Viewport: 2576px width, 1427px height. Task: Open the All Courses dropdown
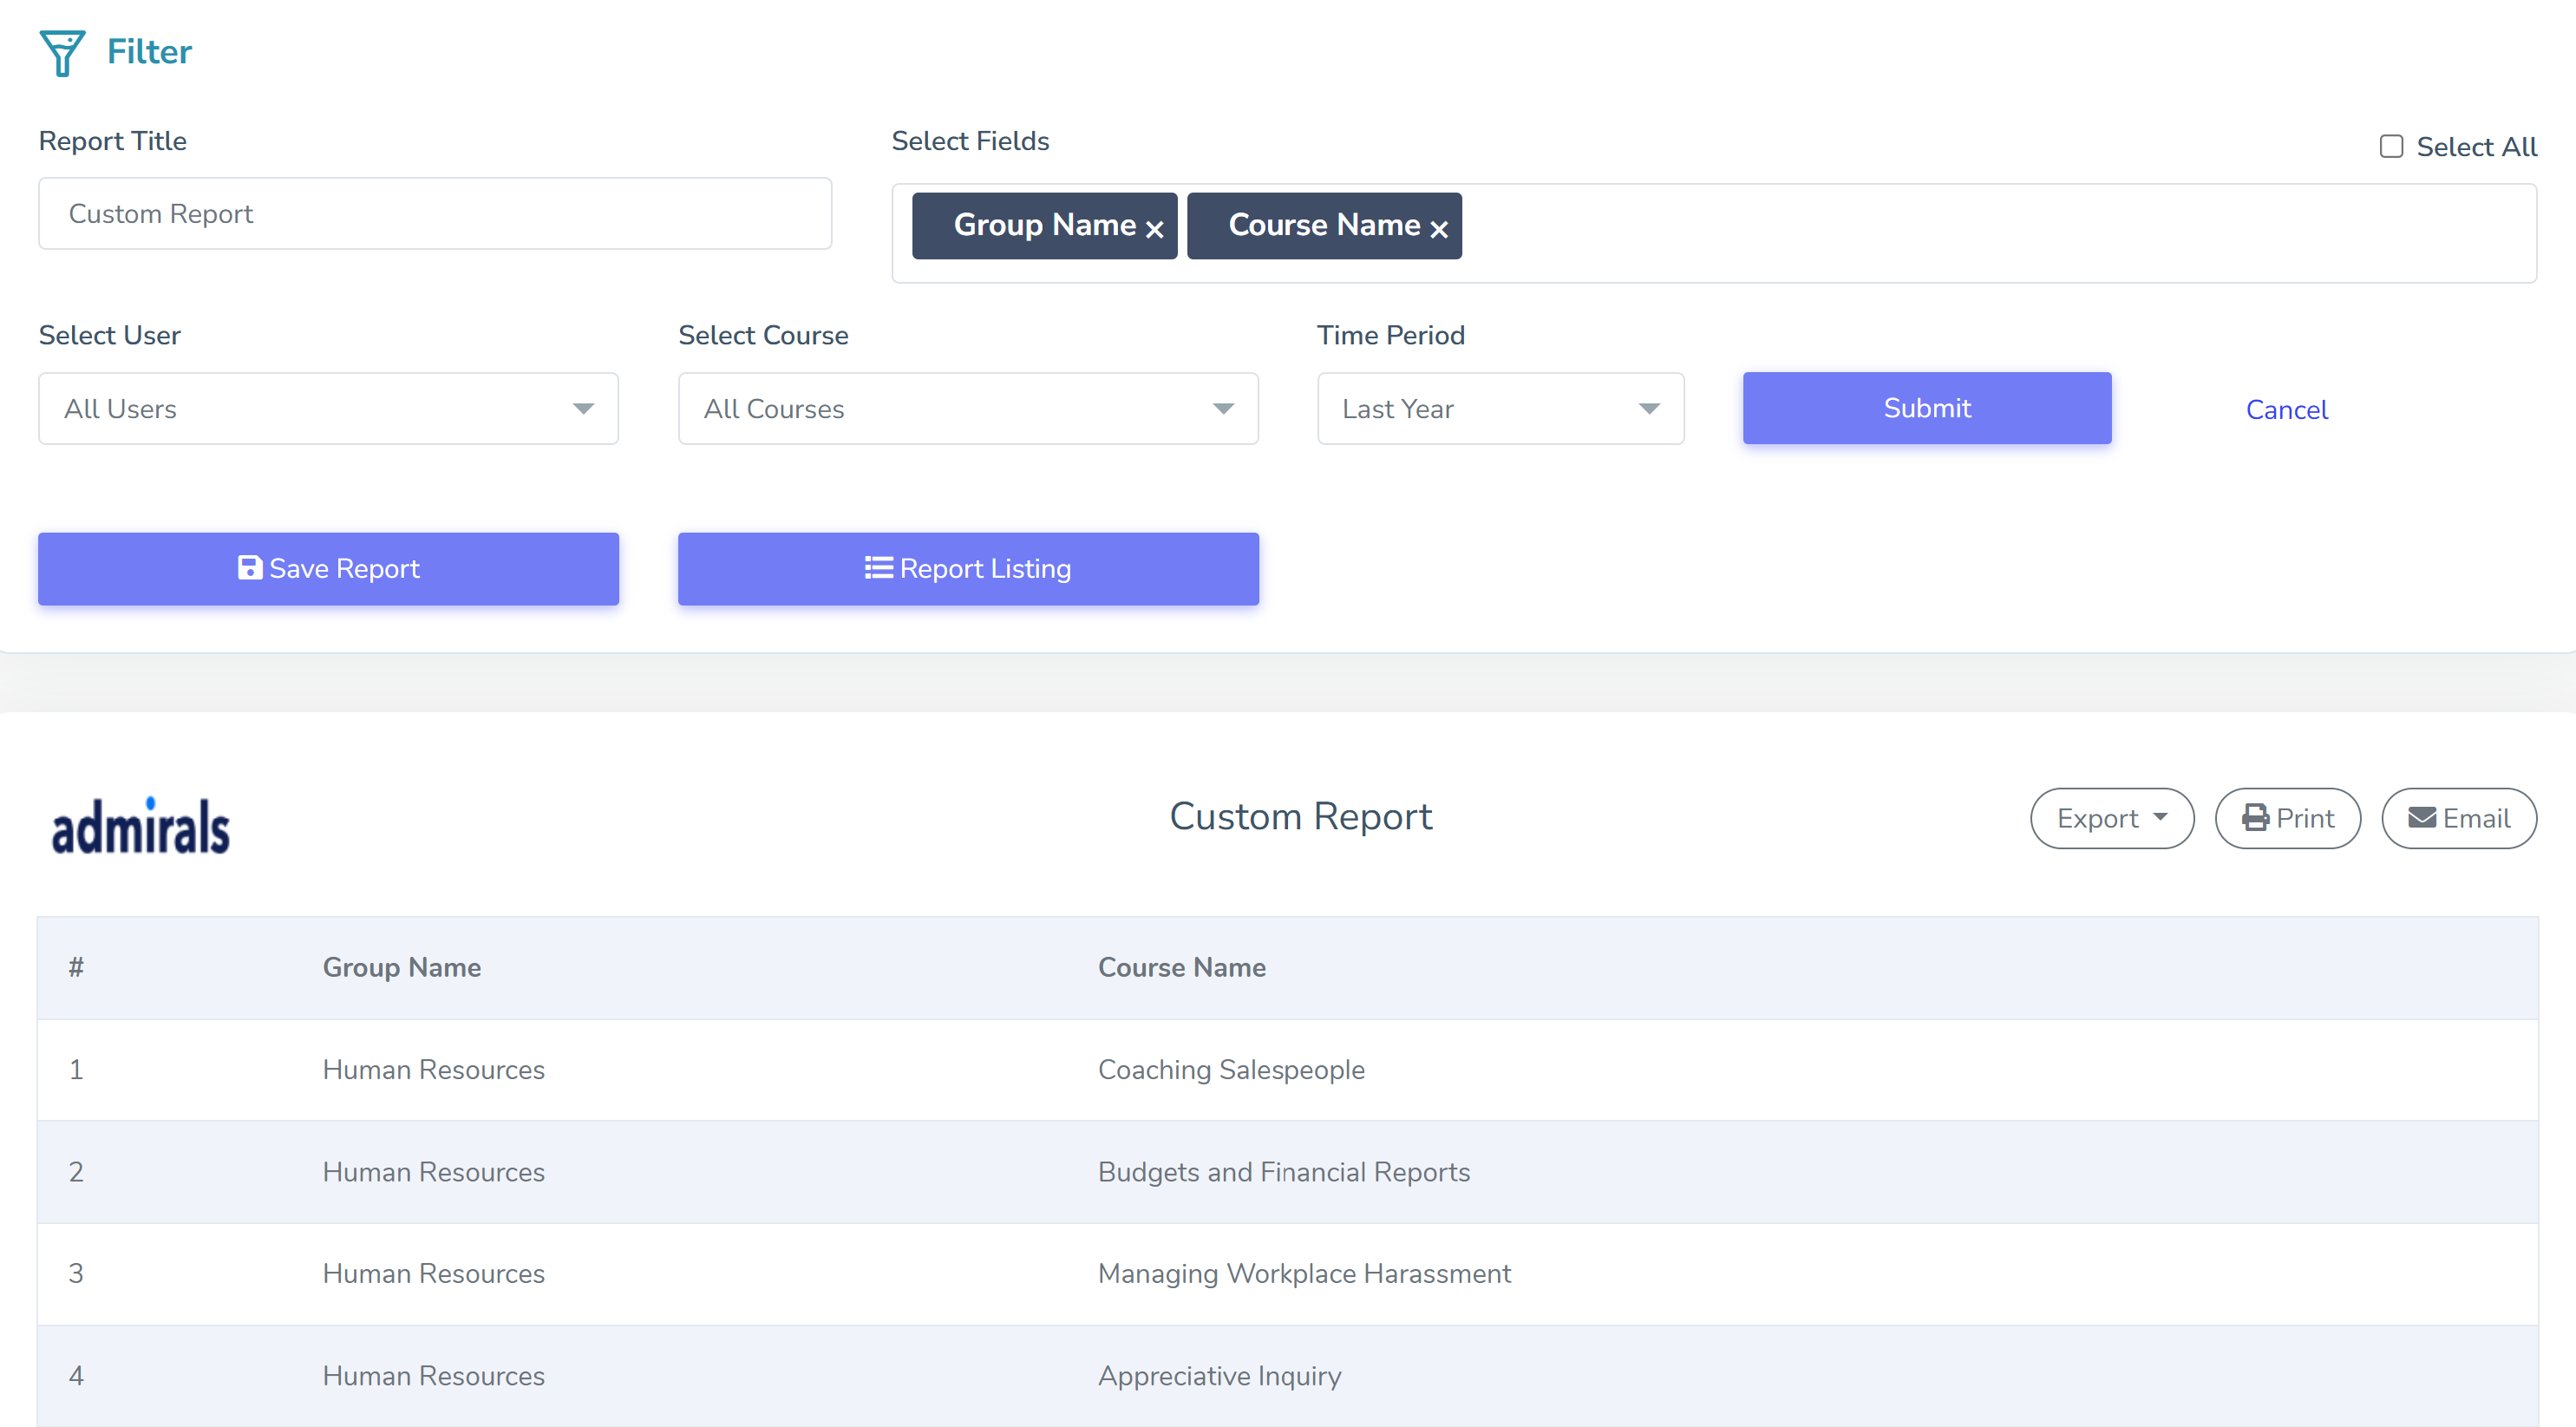pyautogui.click(x=967, y=409)
